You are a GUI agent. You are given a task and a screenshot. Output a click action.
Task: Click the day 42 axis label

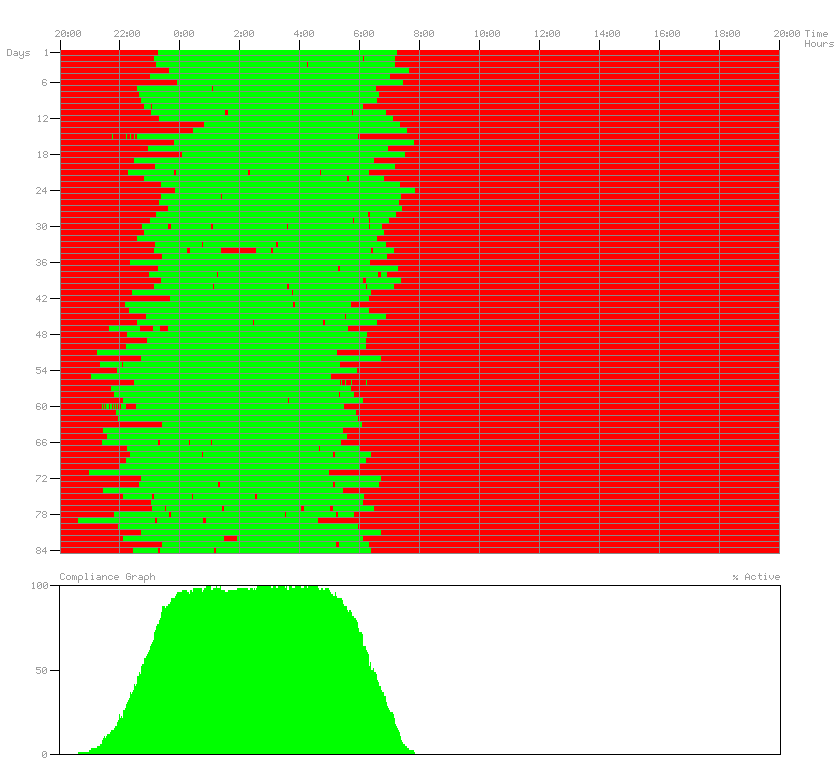click(x=42, y=298)
